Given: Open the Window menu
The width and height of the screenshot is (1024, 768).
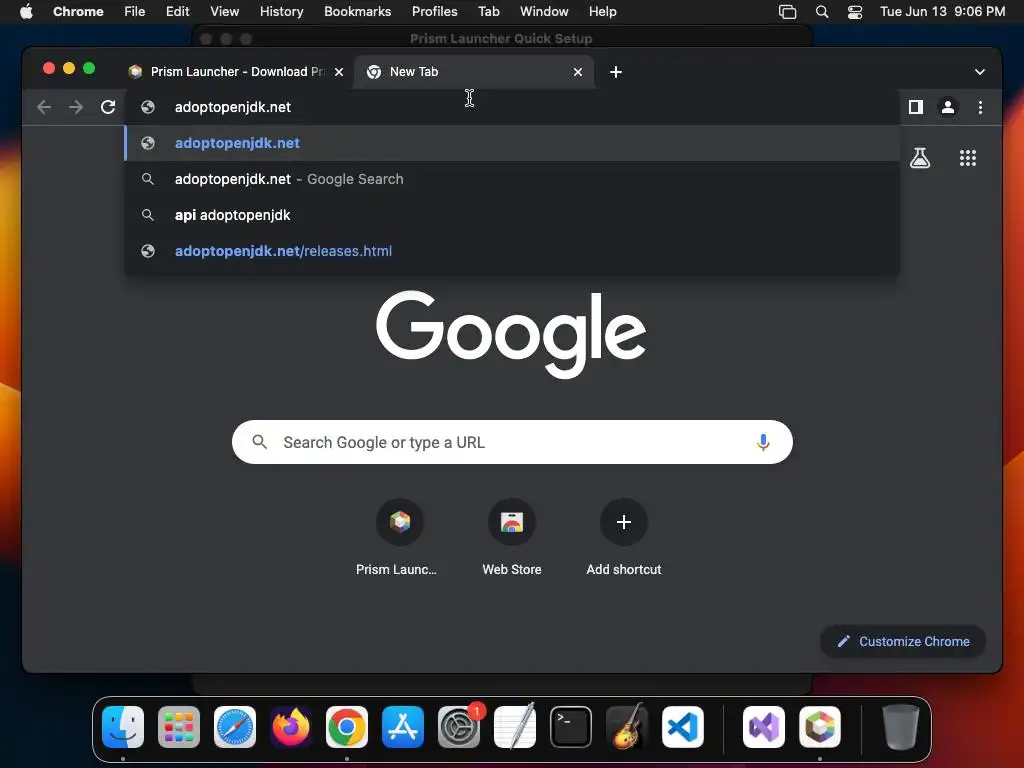Looking at the screenshot, I should [x=544, y=12].
